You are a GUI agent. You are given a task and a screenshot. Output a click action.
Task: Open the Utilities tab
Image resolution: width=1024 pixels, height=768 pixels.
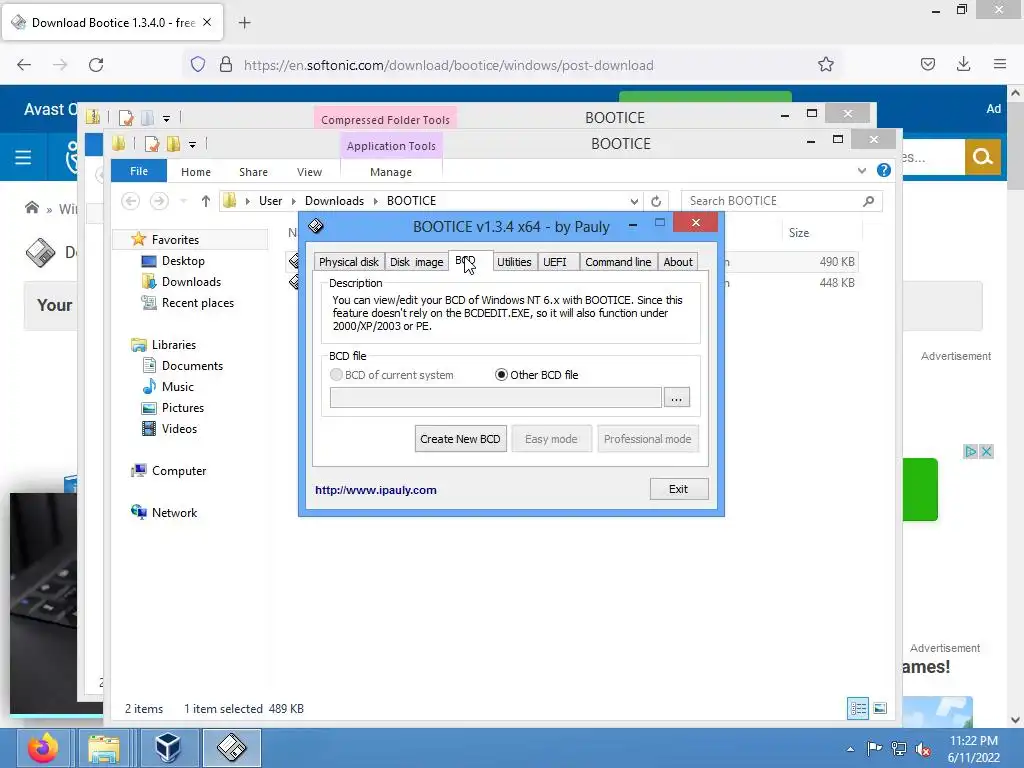514,262
